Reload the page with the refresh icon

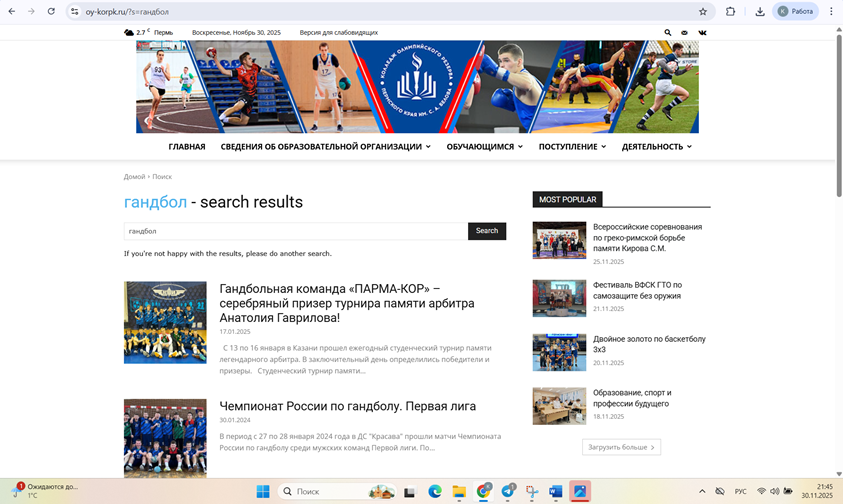point(51,11)
